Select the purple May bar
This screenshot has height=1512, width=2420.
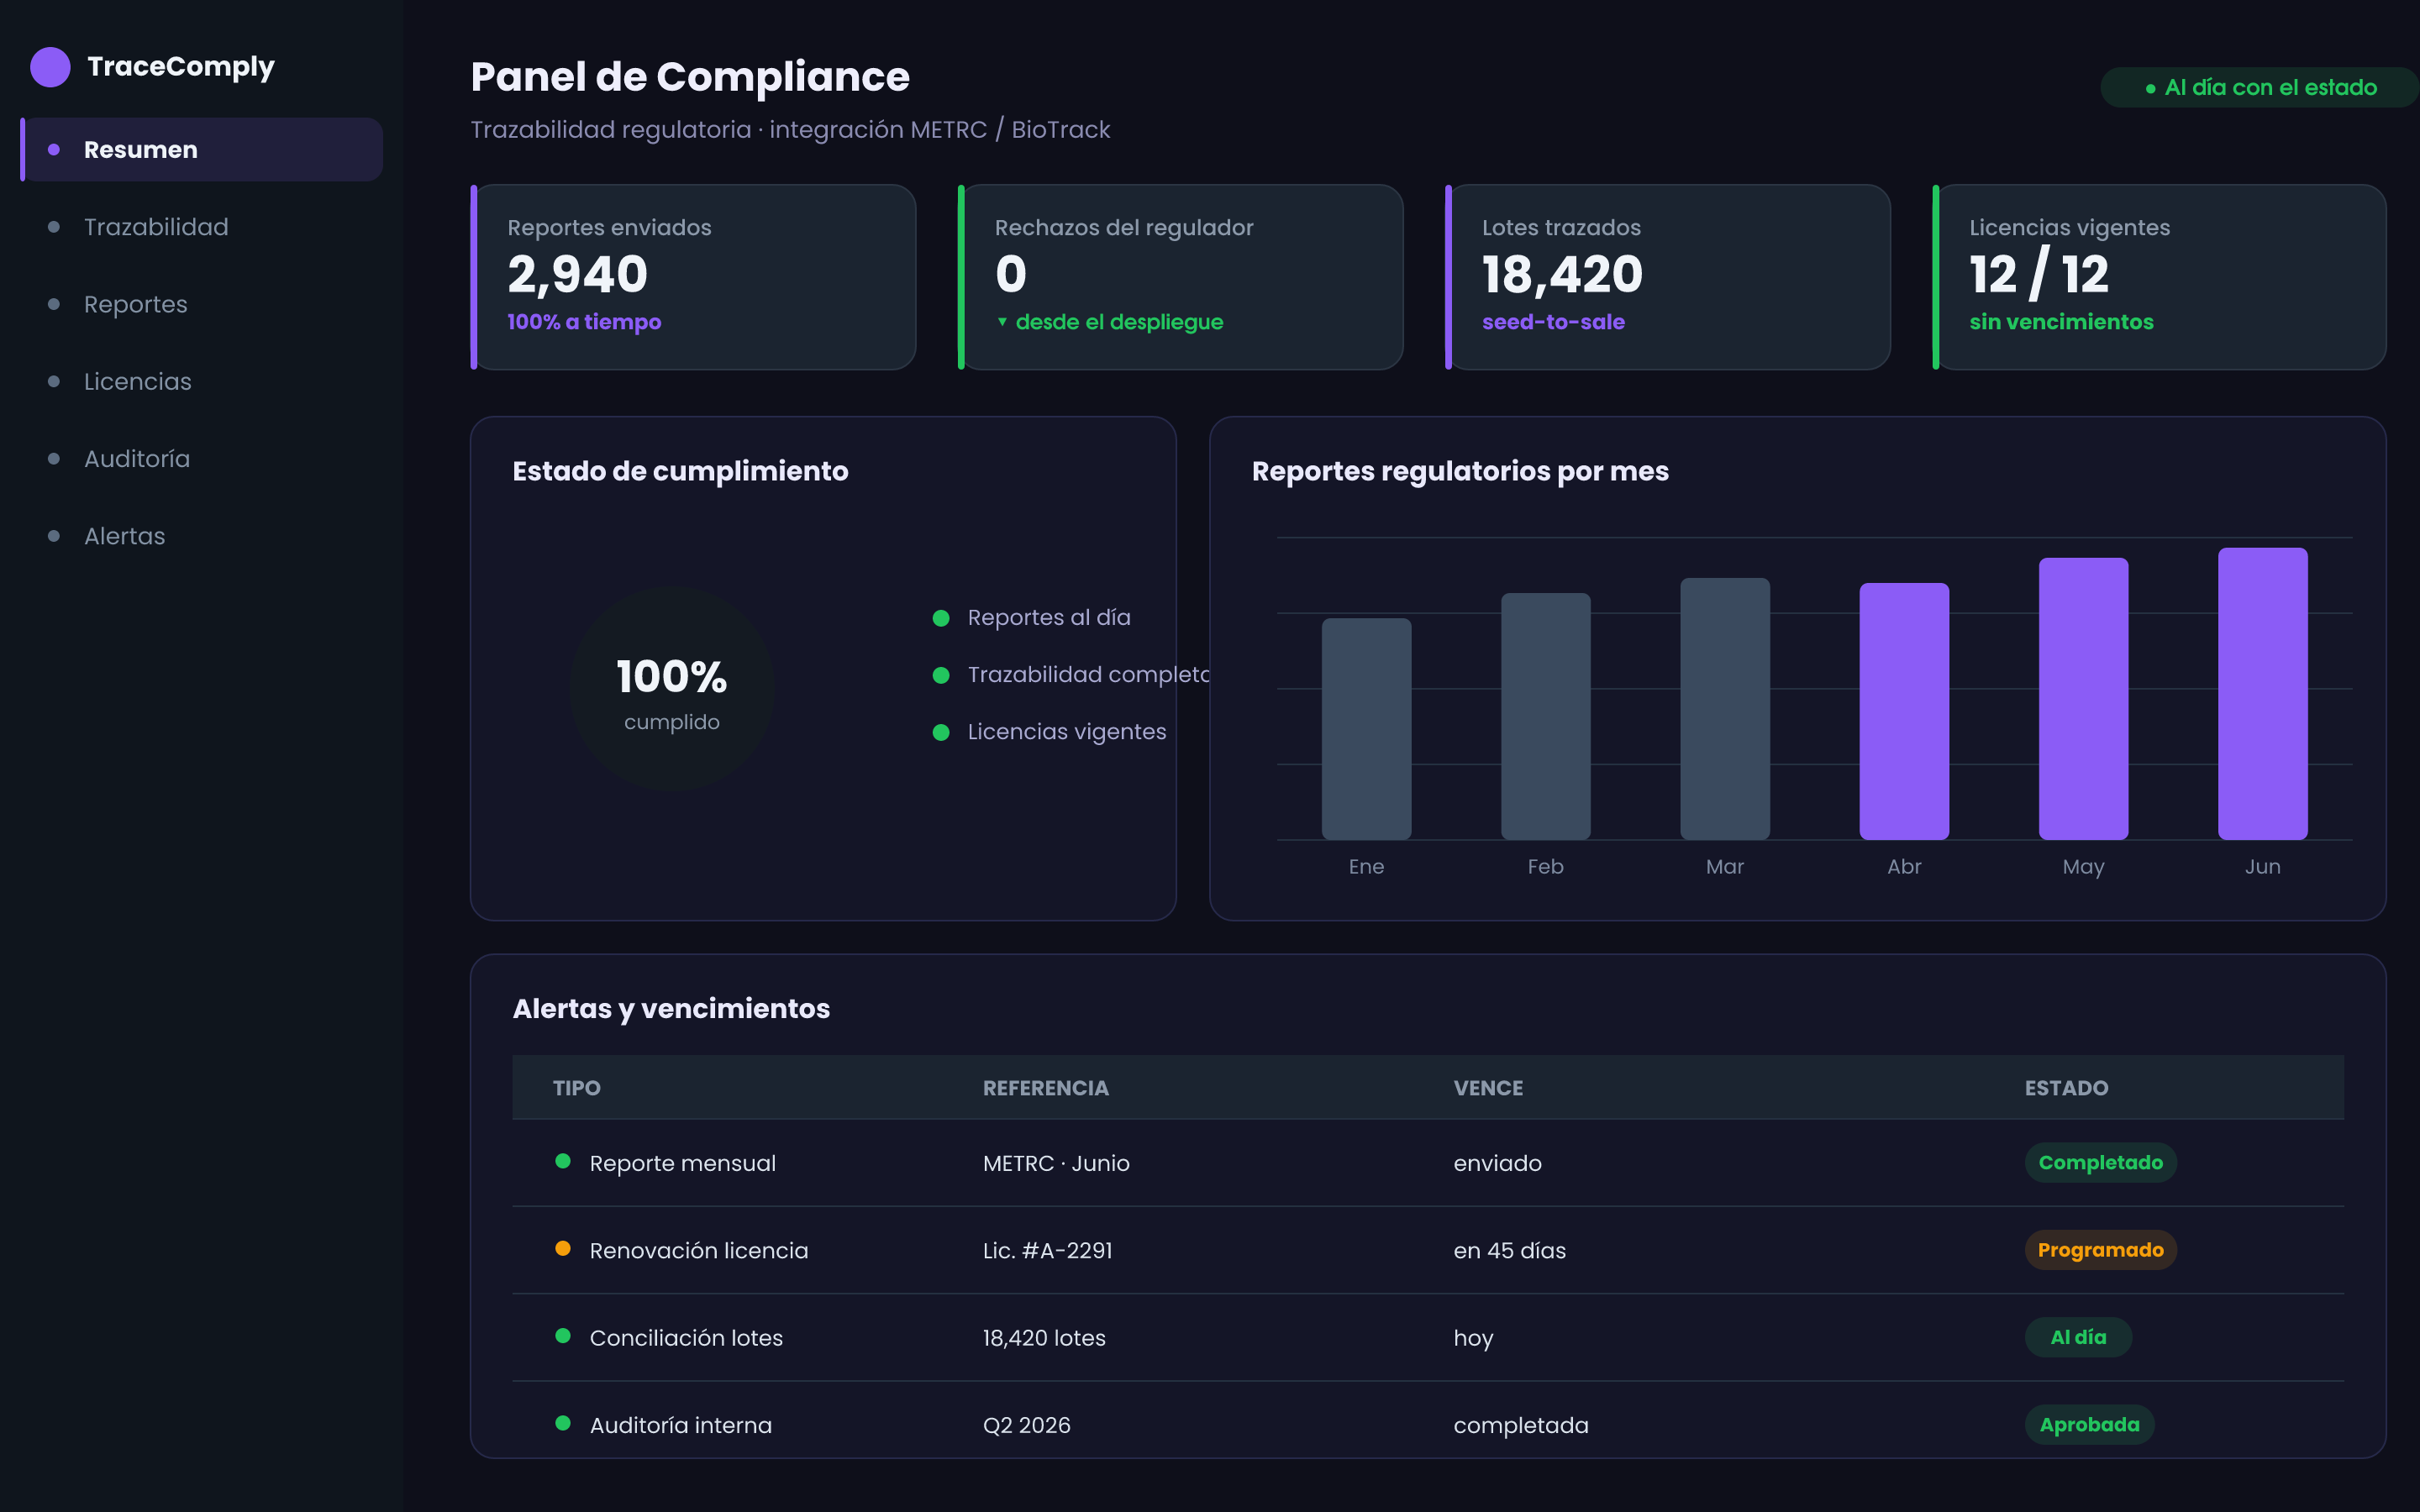pos(2083,699)
